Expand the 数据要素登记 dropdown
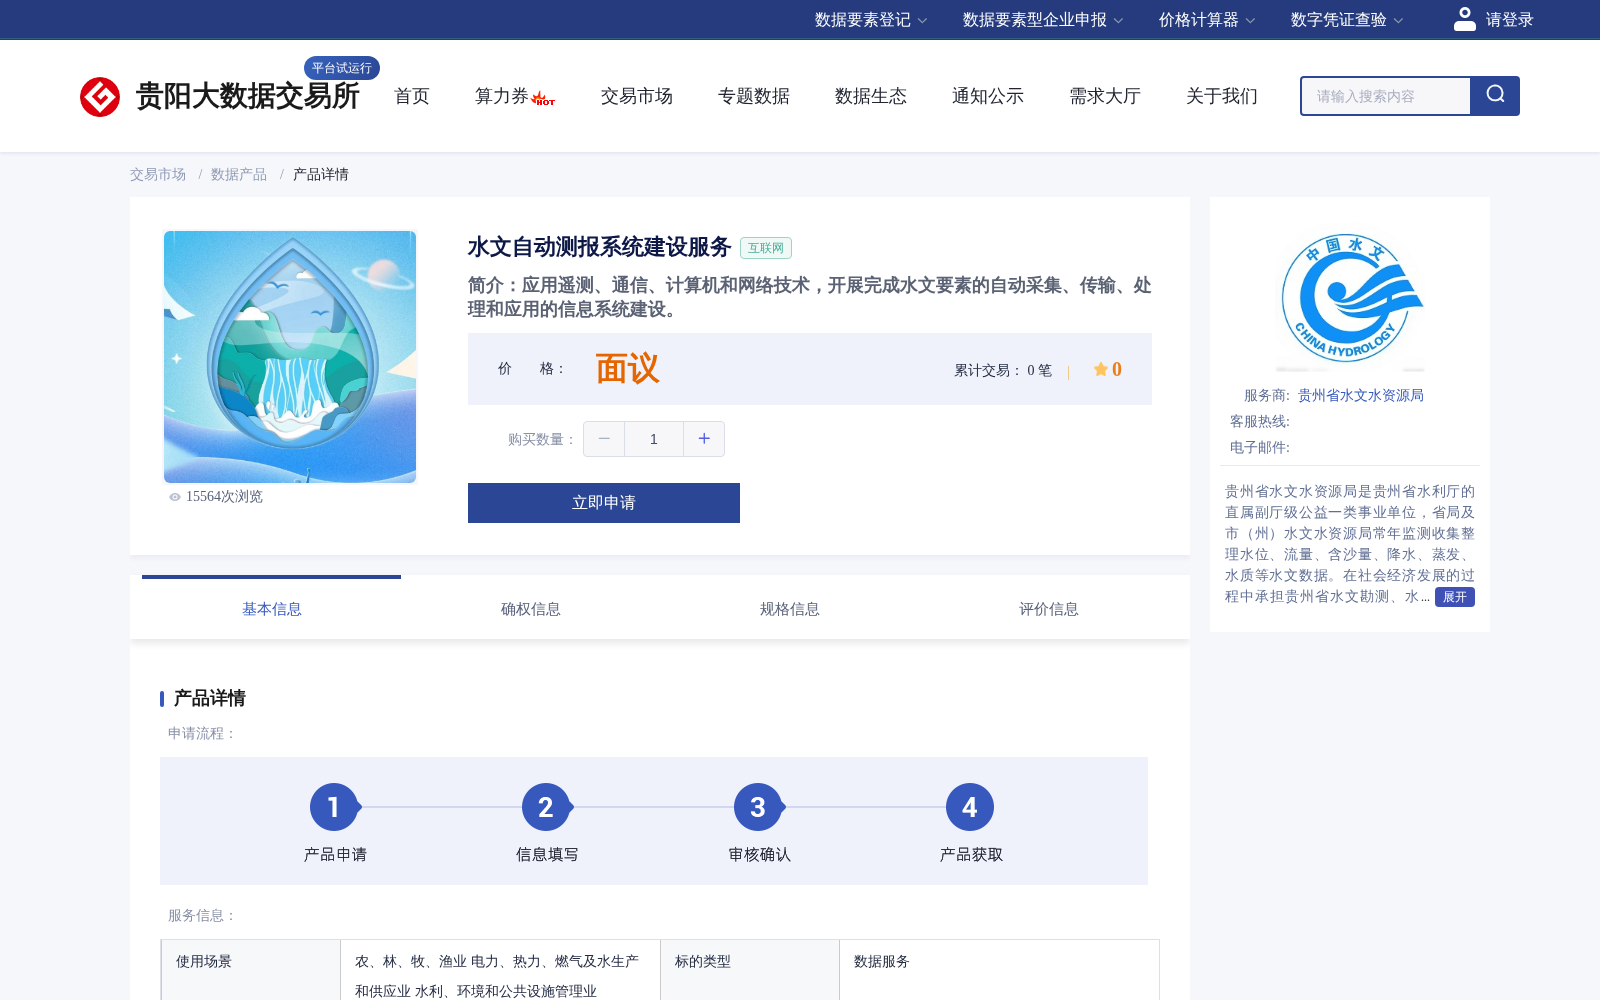 871,20
